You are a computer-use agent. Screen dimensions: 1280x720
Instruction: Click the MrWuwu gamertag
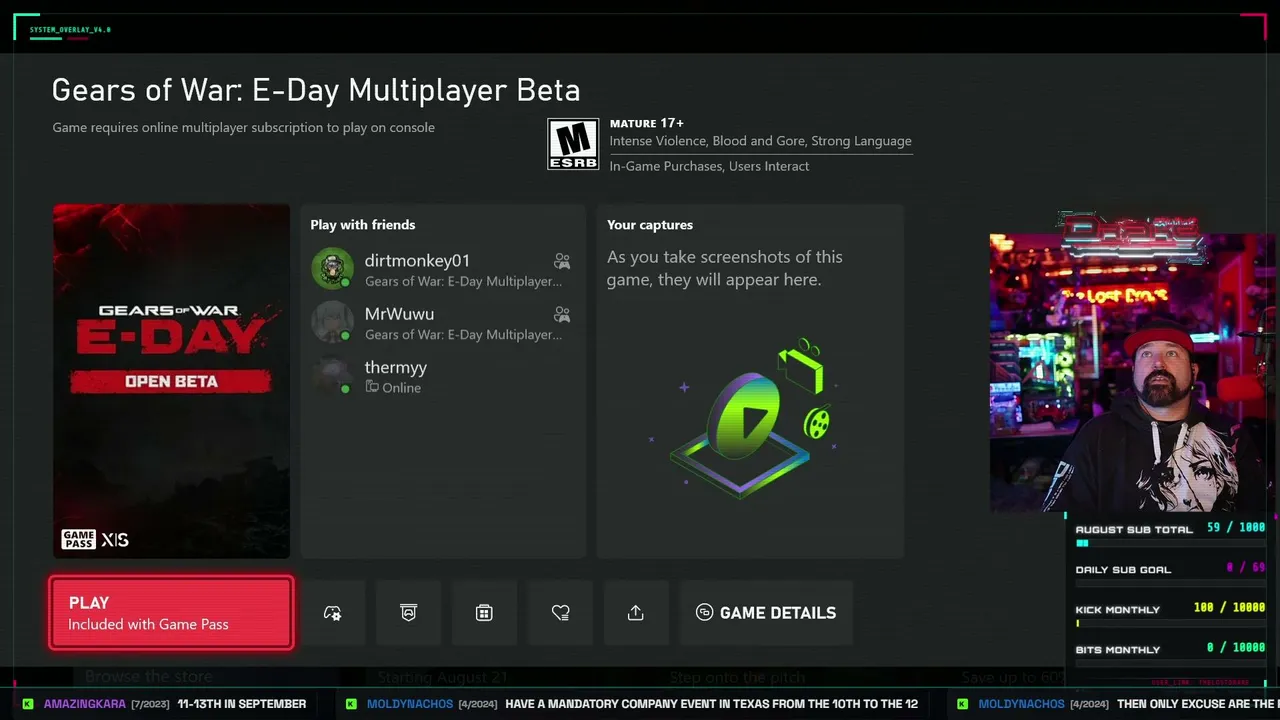point(399,314)
